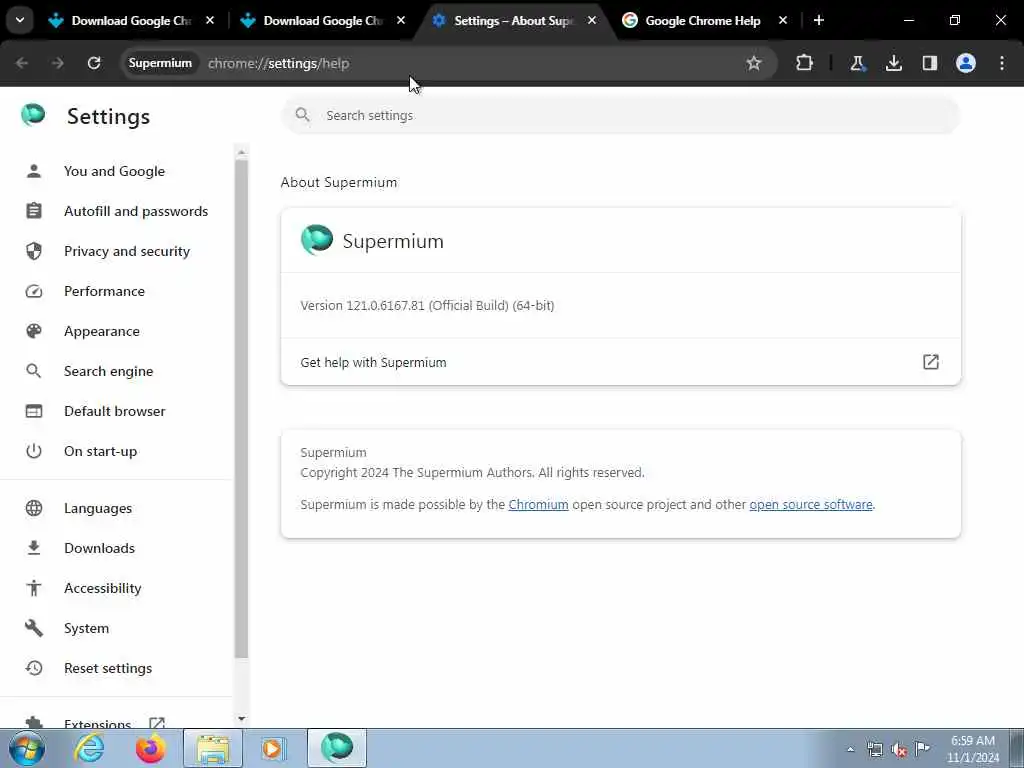Click the Version 121.0.6167.81 text
Screen dimensions: 1024x768
click(x=427, y=305)
